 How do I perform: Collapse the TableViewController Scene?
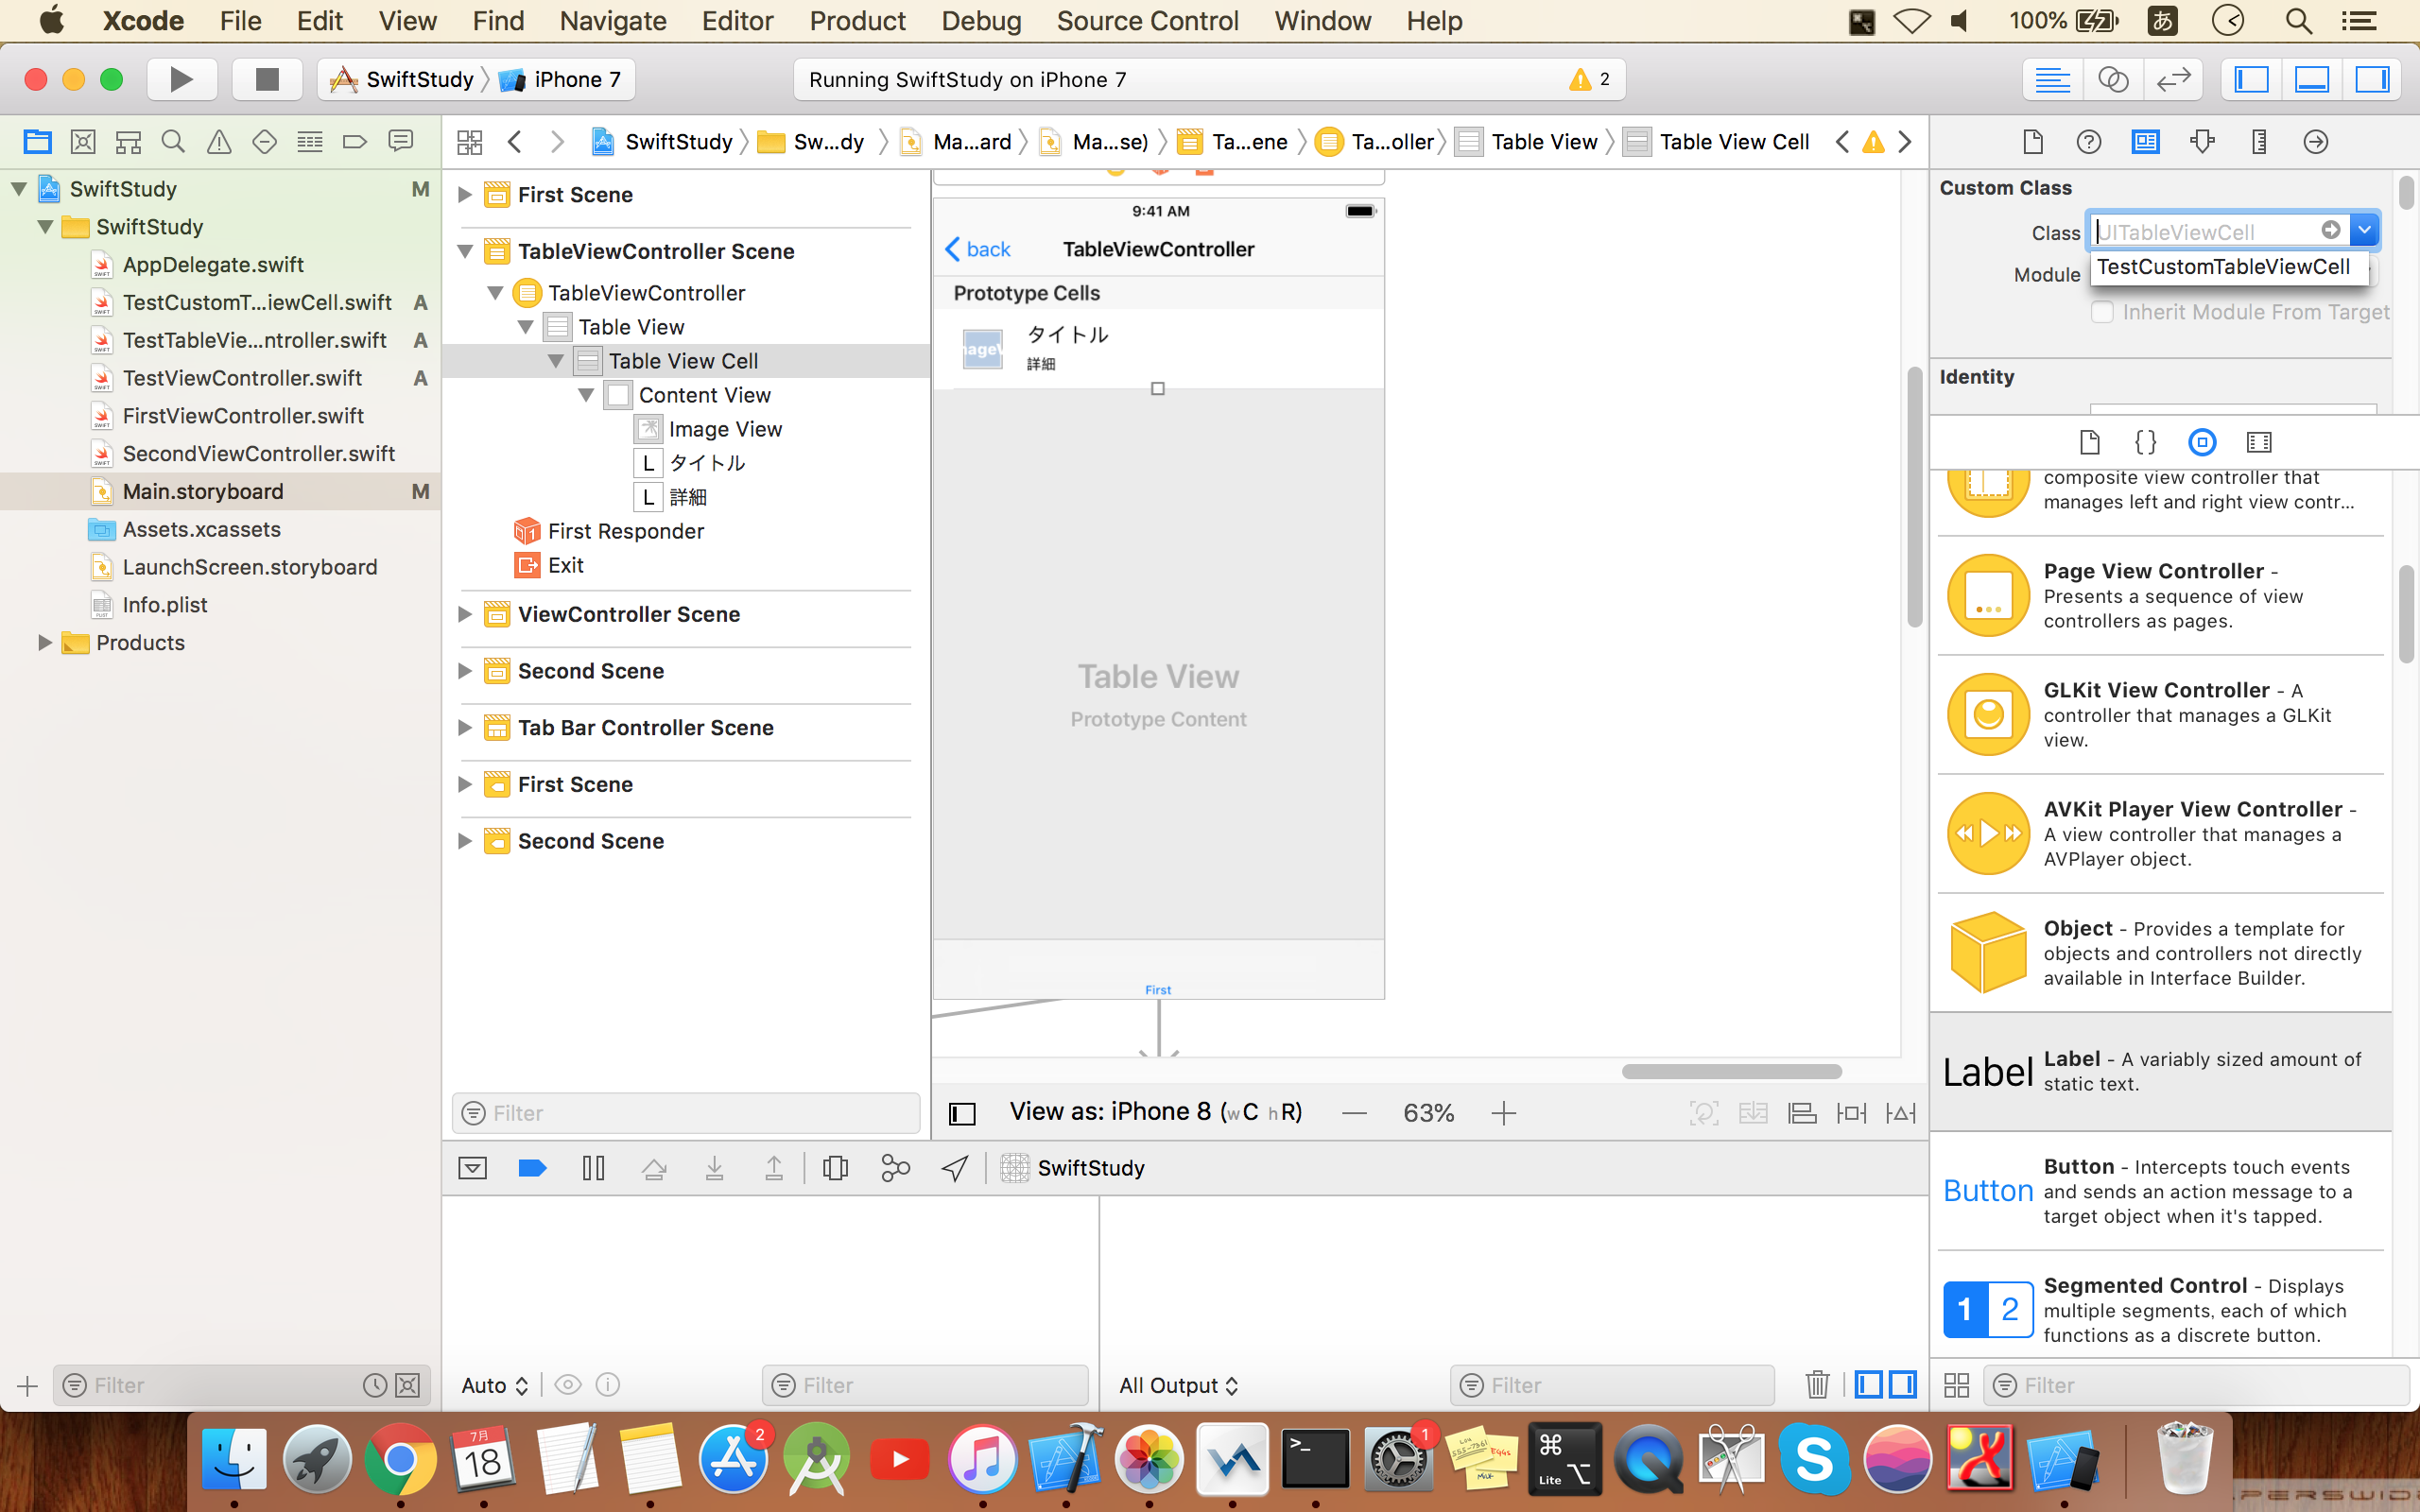click(x=465, y=251)
